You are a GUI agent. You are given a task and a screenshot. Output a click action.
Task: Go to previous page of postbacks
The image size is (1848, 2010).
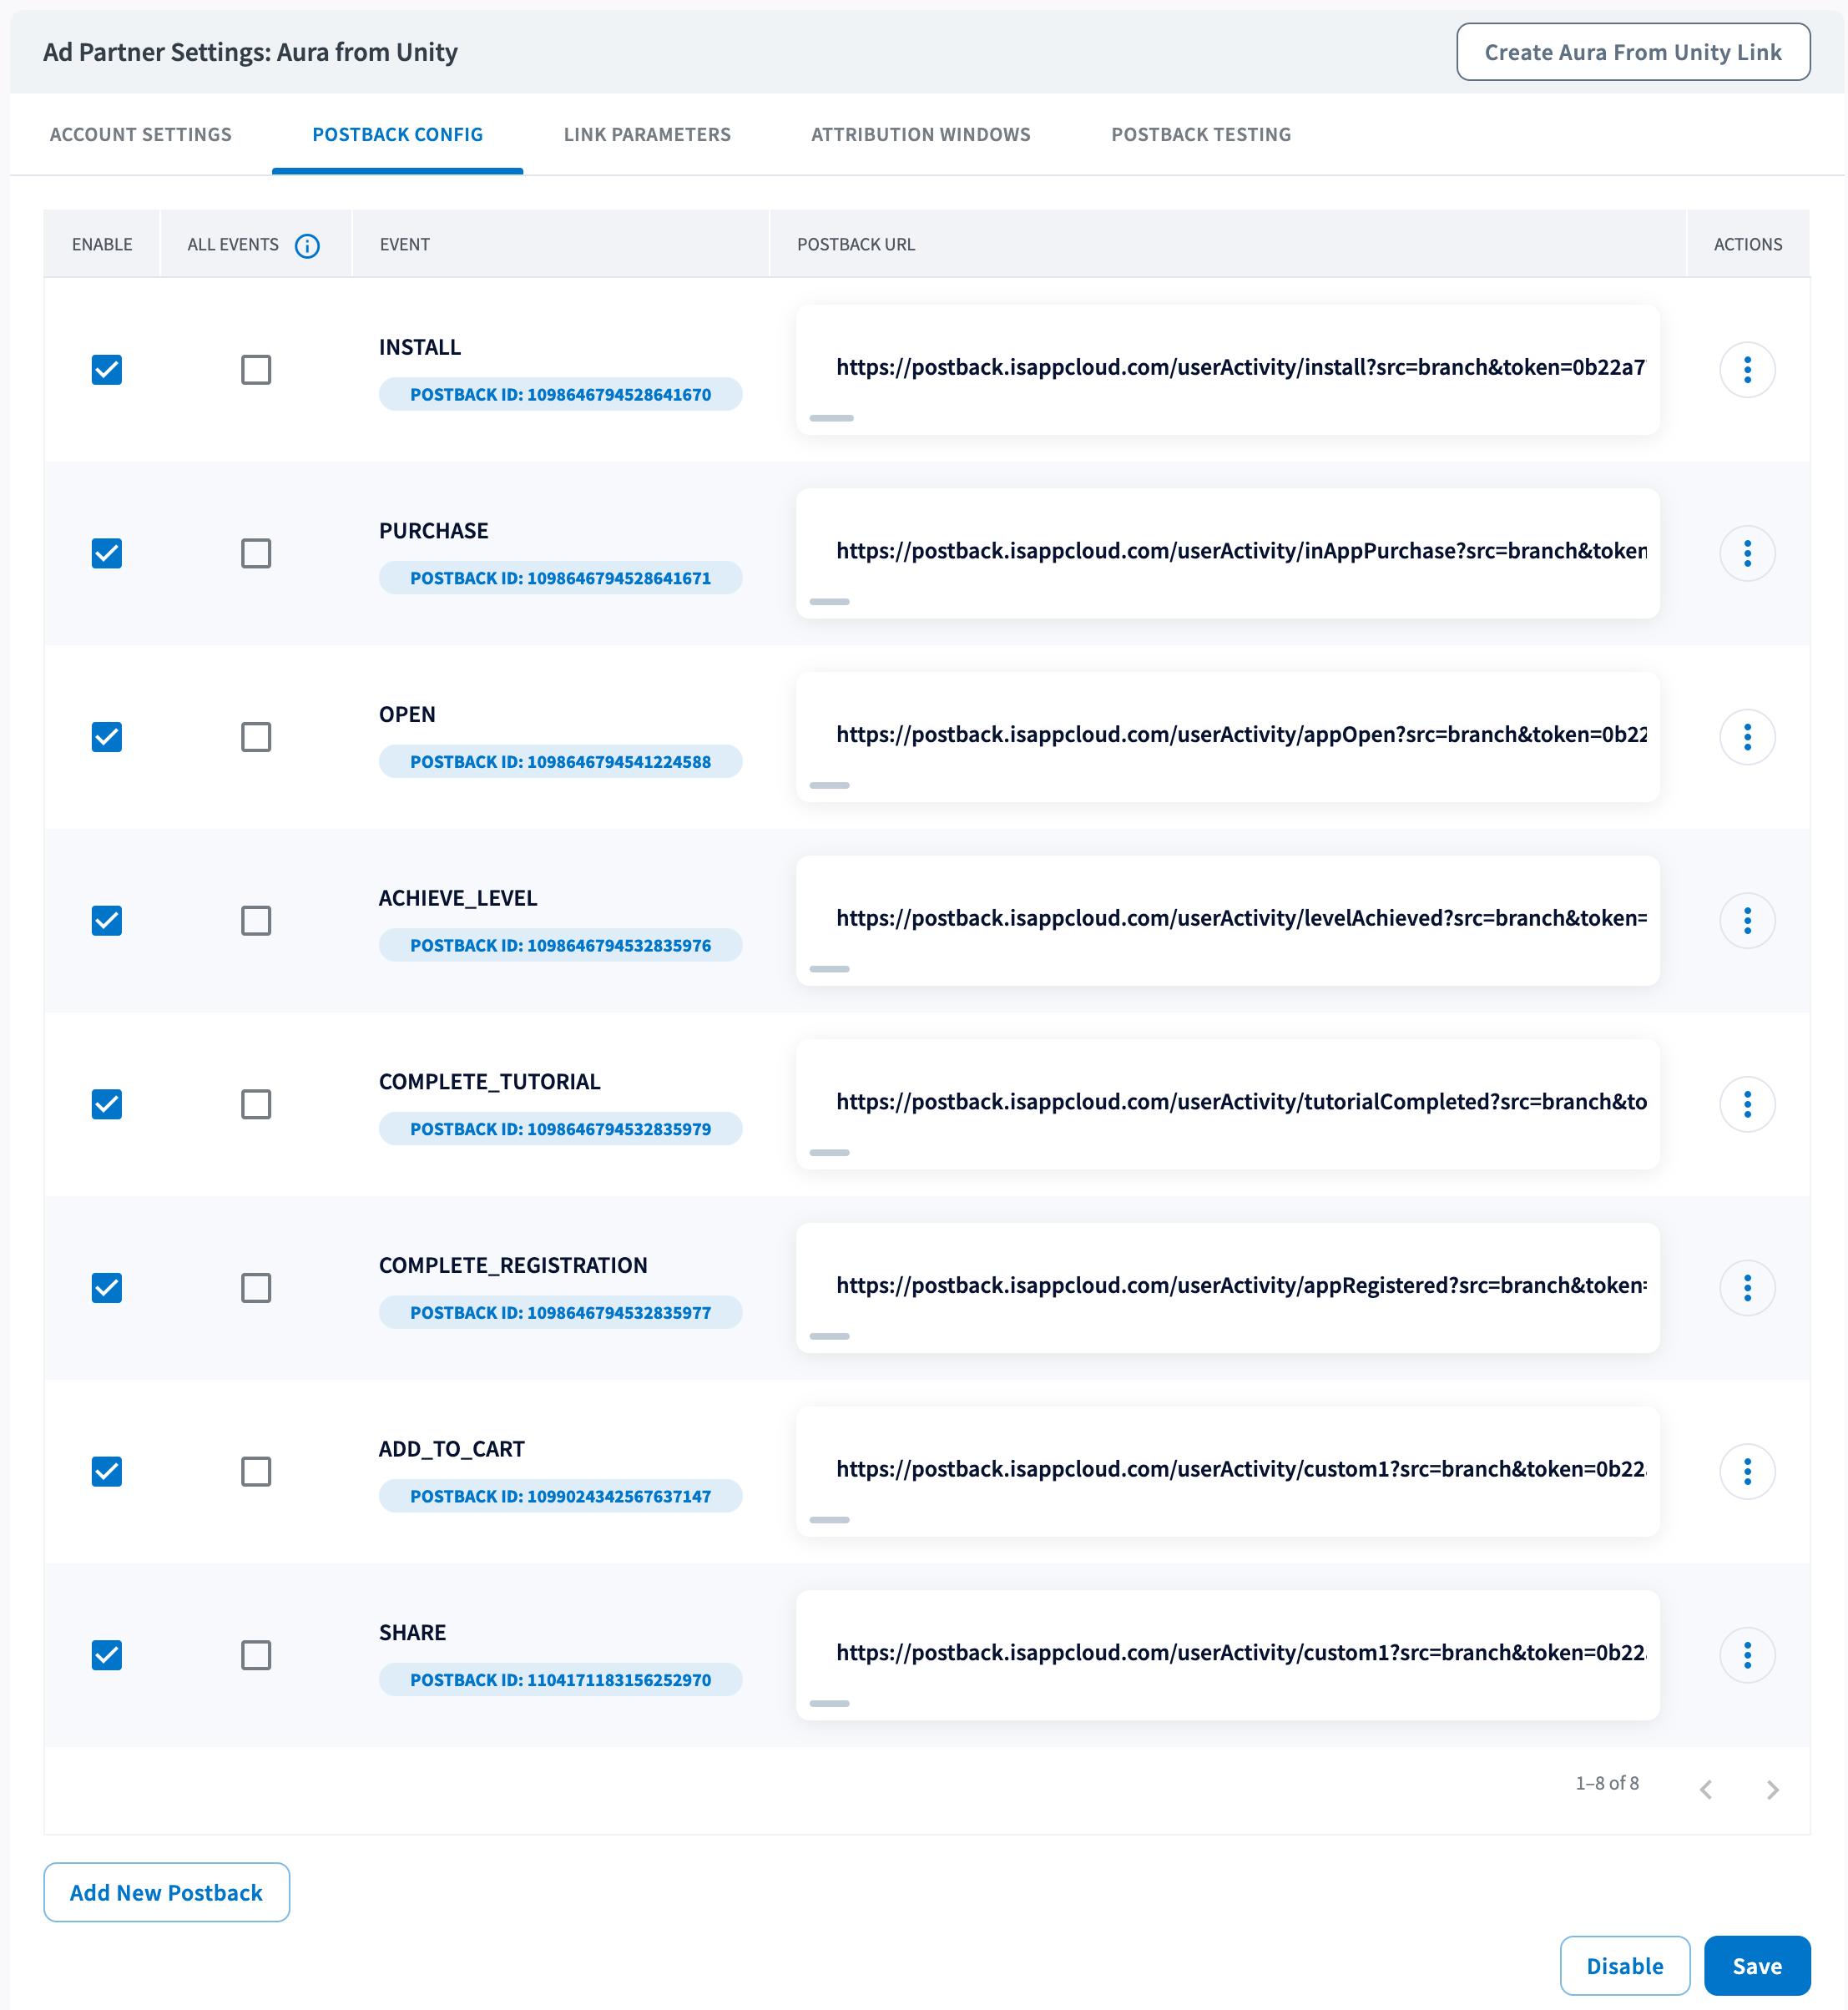pyautogui.click(x=1706, y=1789)
